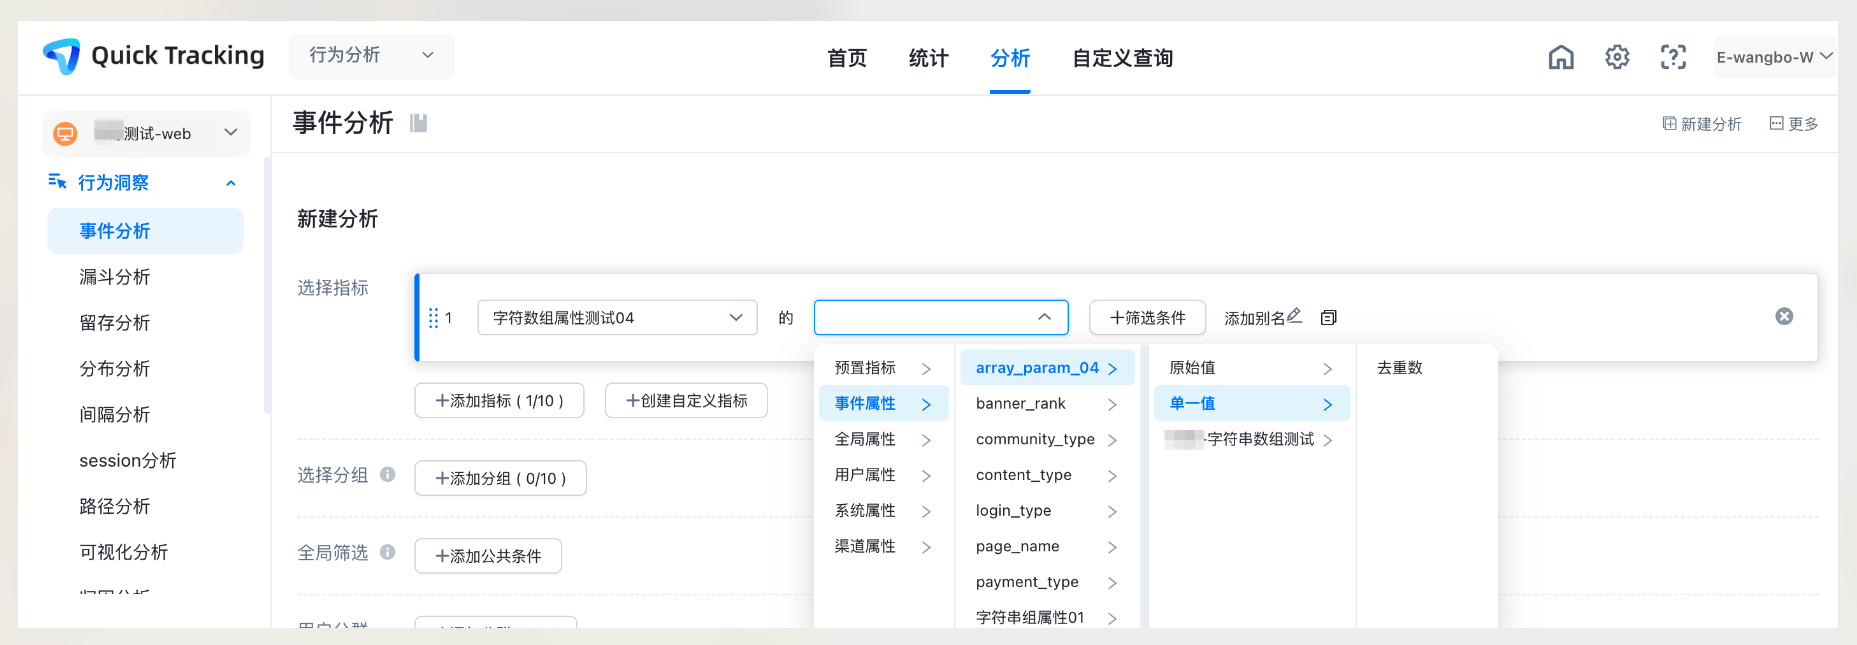Switch to the 统计 tab
Image resolution: width=1857 pixels, height=645 pixels.
[x=928, y=58]
